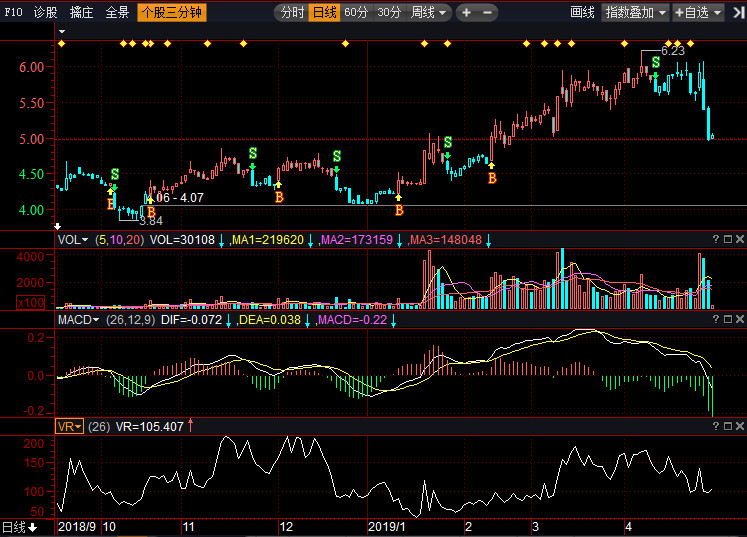Maximize the VR indicator panel

tap(728, 426)
